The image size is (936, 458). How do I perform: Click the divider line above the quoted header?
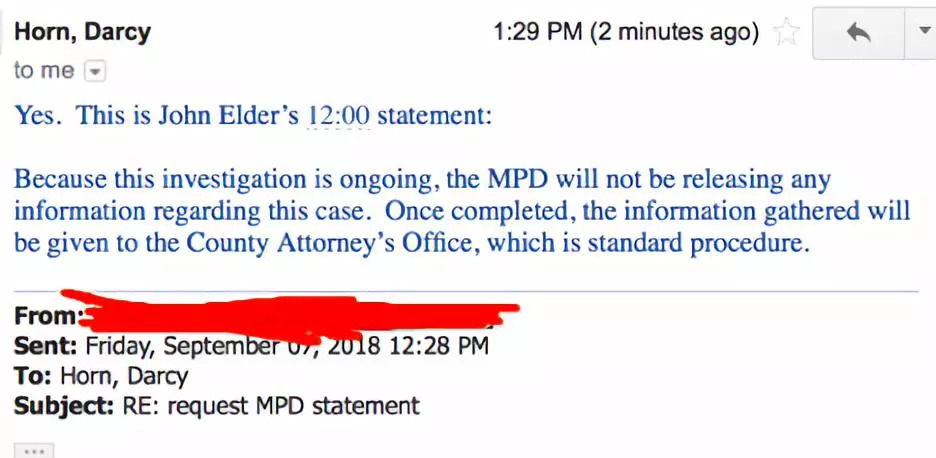click(x=466, y=291)
